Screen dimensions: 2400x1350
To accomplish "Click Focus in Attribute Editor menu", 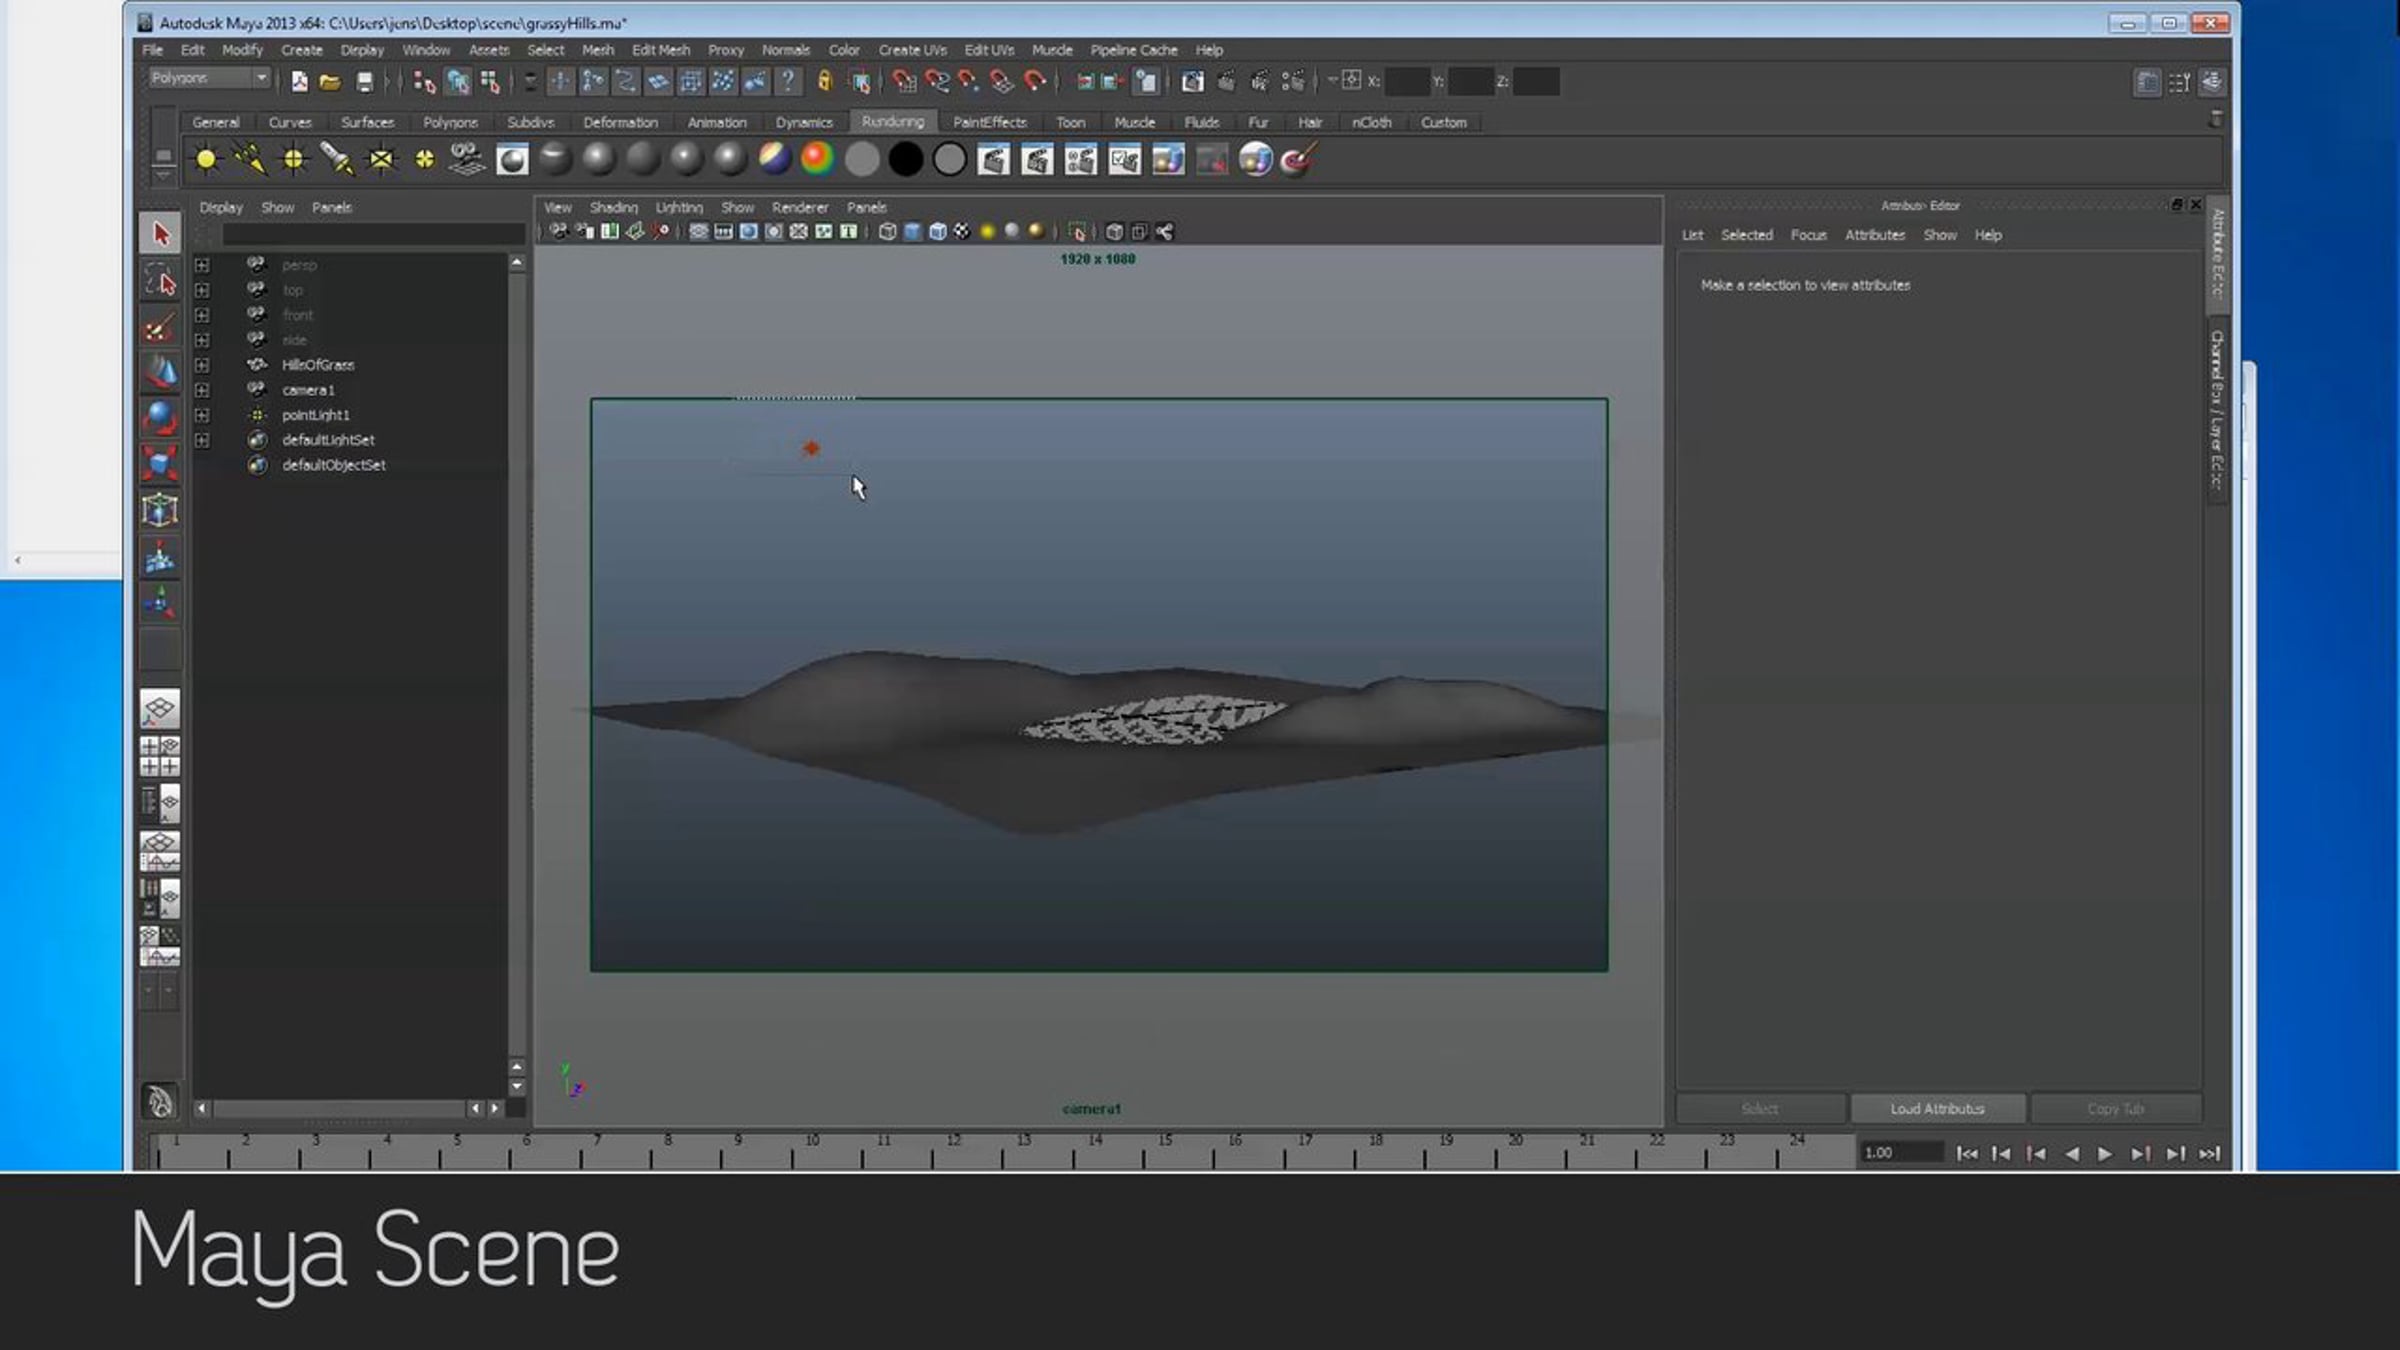I will pyautogui.click(x=1807, y=235).
